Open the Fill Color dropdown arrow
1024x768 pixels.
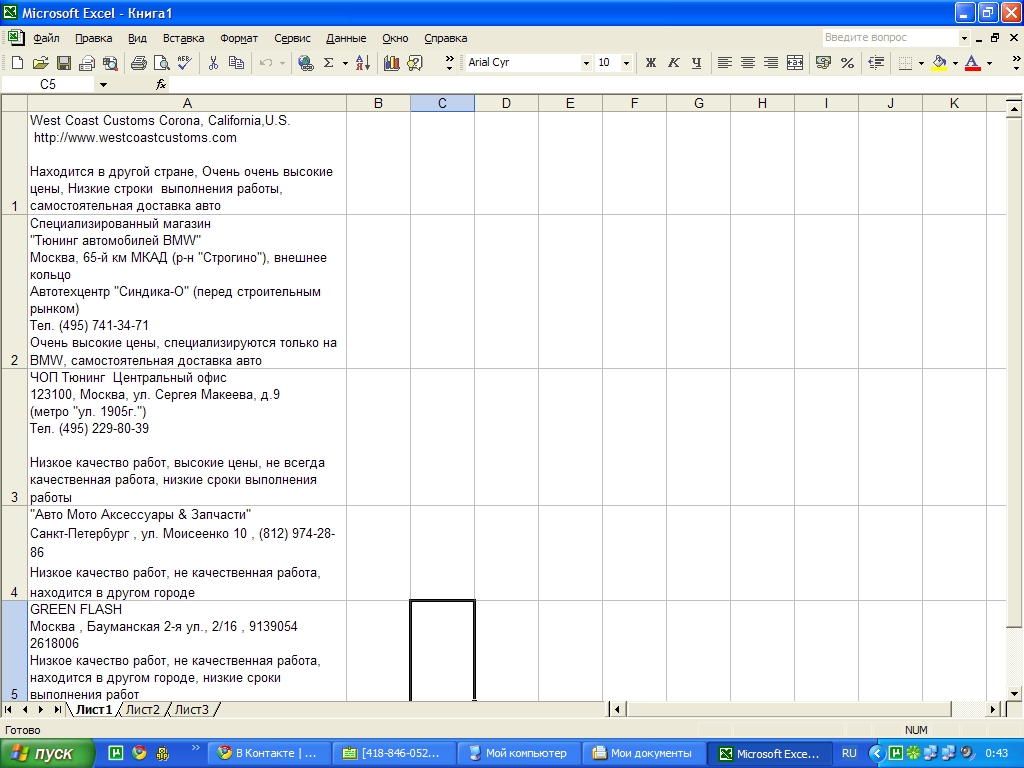[x=955, y=63]
